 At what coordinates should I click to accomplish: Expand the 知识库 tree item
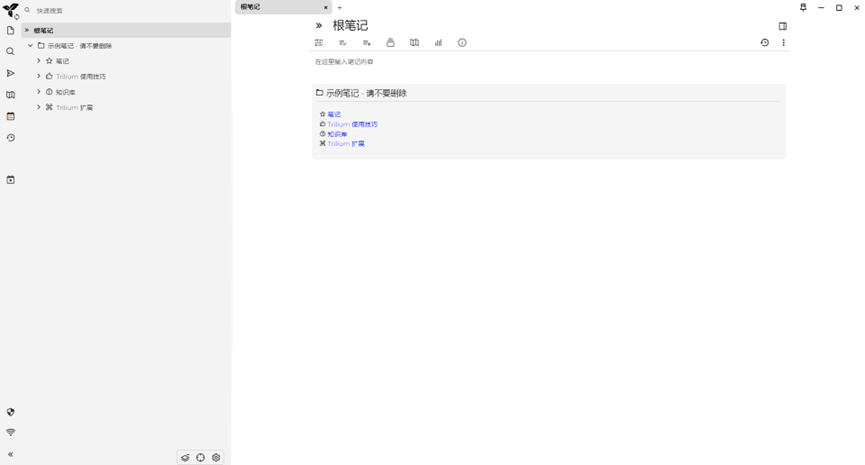(38, 92)
